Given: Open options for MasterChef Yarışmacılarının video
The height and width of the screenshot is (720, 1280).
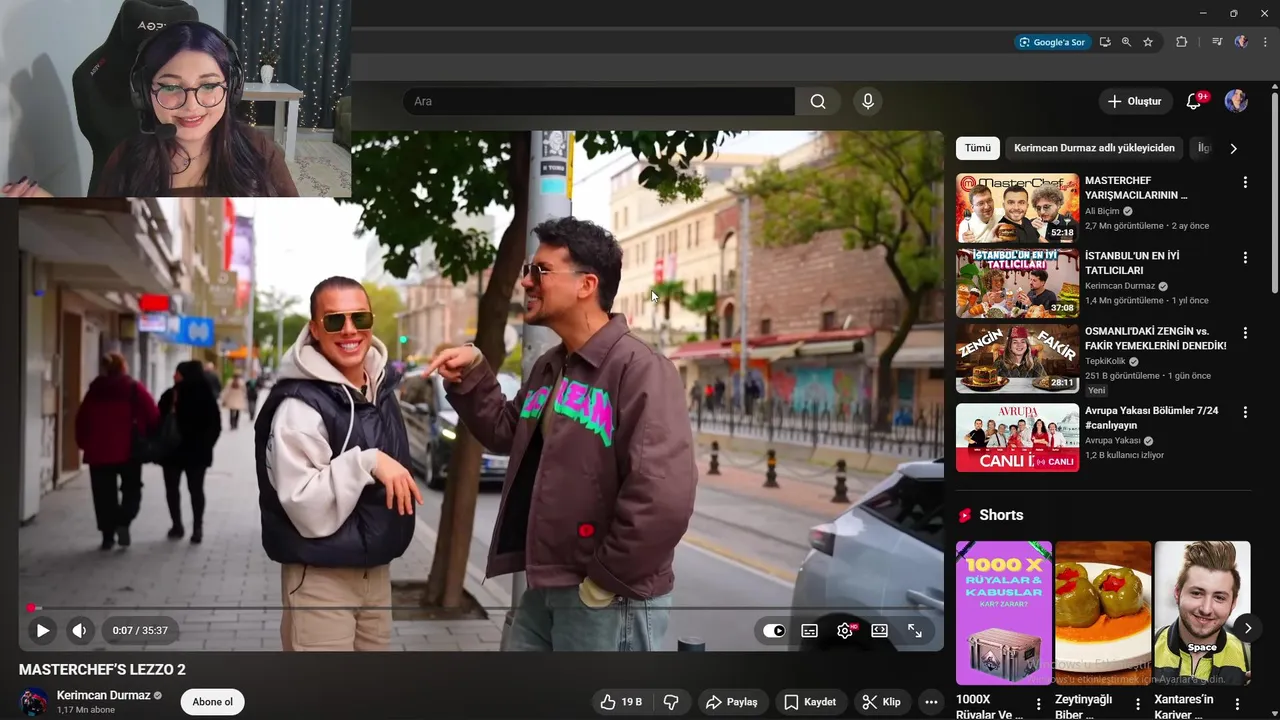Looking at the screenshot, I should pos(1245,182).
